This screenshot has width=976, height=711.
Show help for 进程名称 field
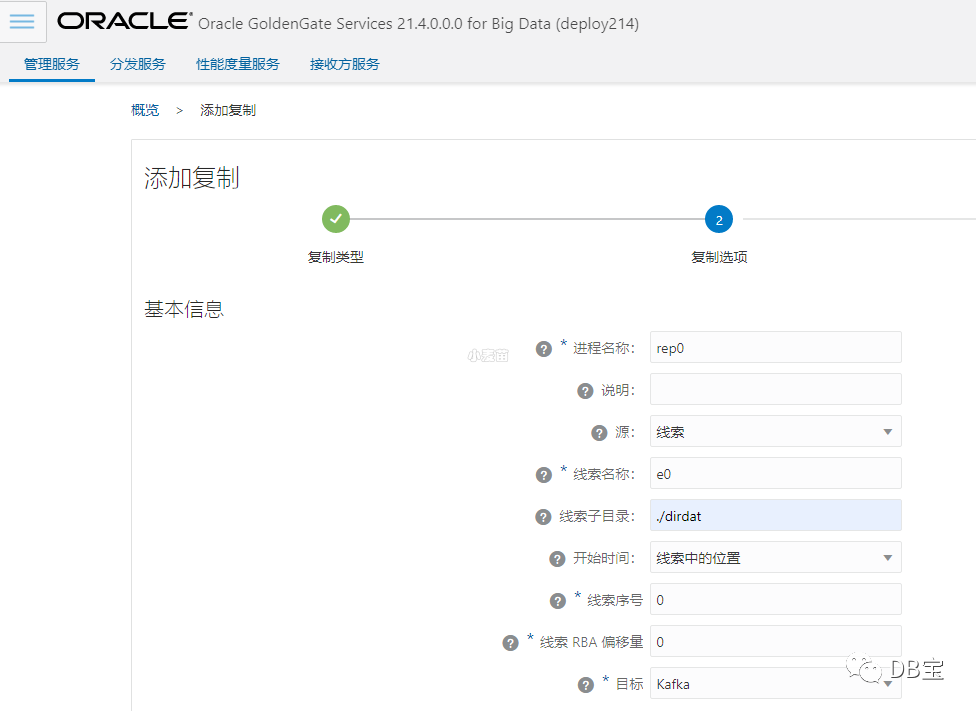point(543,349)
